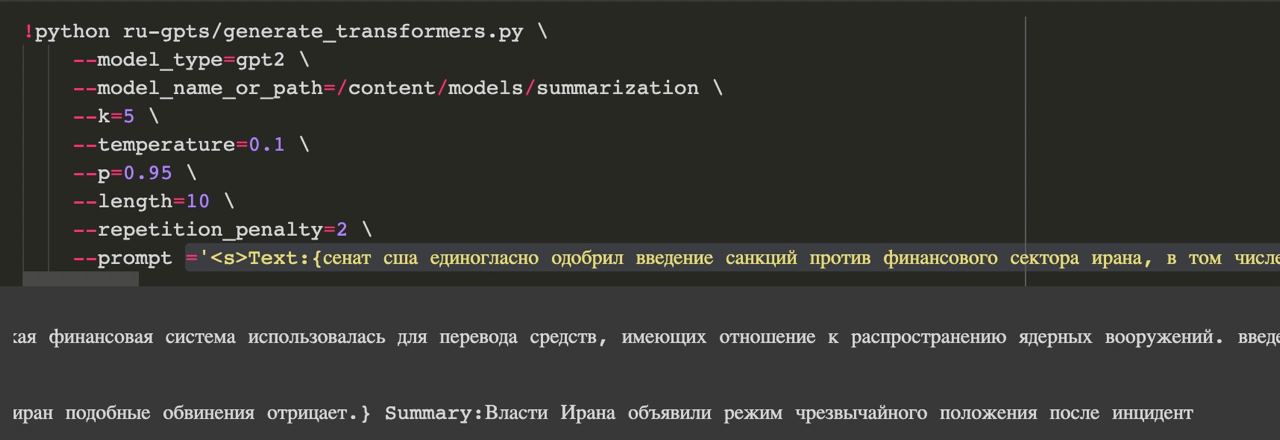Click the word "инцидент" ending the output
This screenshot has height=440, width=1280.
1152,413
